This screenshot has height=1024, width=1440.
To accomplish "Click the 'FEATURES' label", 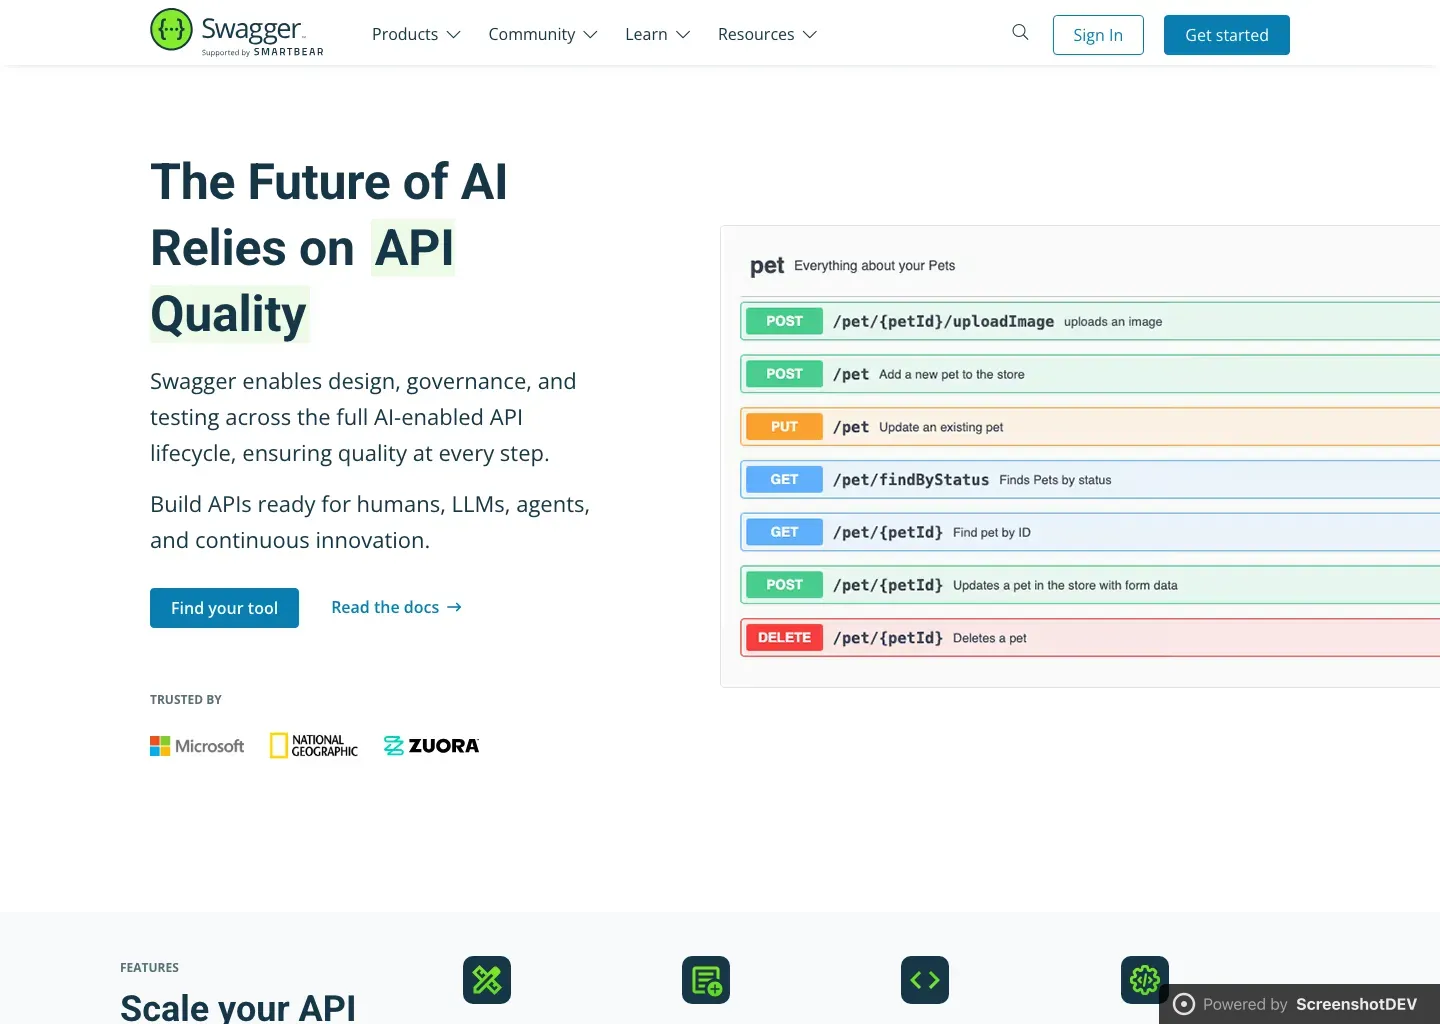I will click(x=149, y=968).
